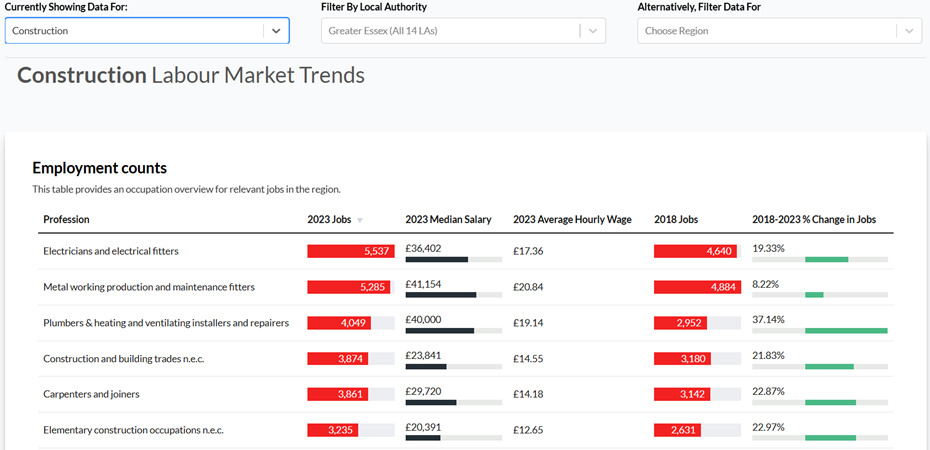Select the Electricians and electrical fitters row
The image size is (930, 450).
pos(111,251)
